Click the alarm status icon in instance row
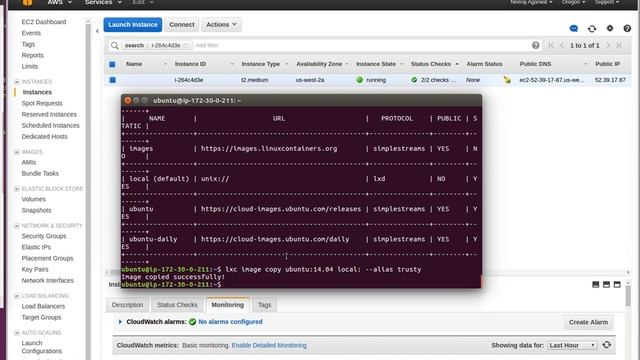640x360 pixels. pyautogui.click(x=507, y=80)
